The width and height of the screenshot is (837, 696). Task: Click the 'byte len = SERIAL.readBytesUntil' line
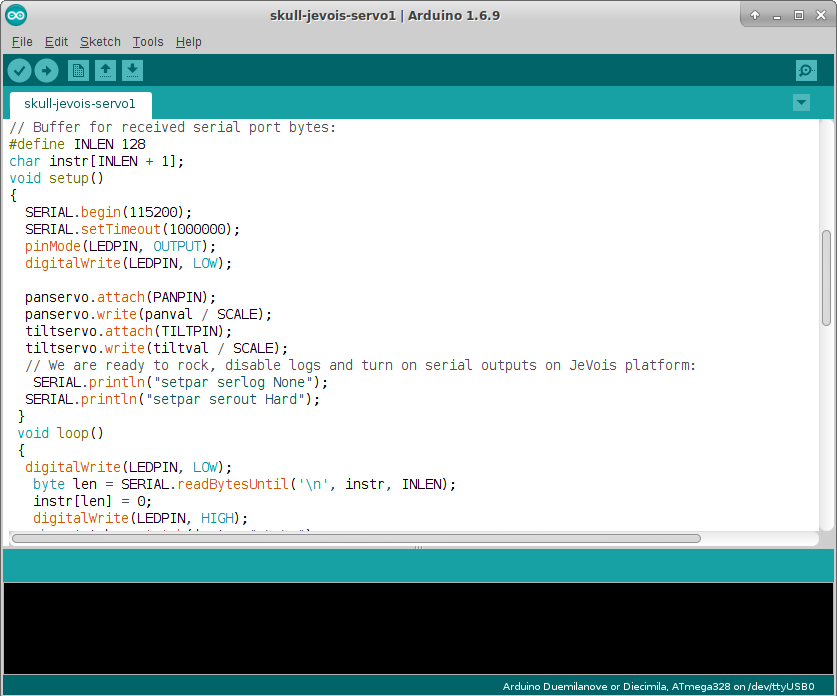(244, 485)
